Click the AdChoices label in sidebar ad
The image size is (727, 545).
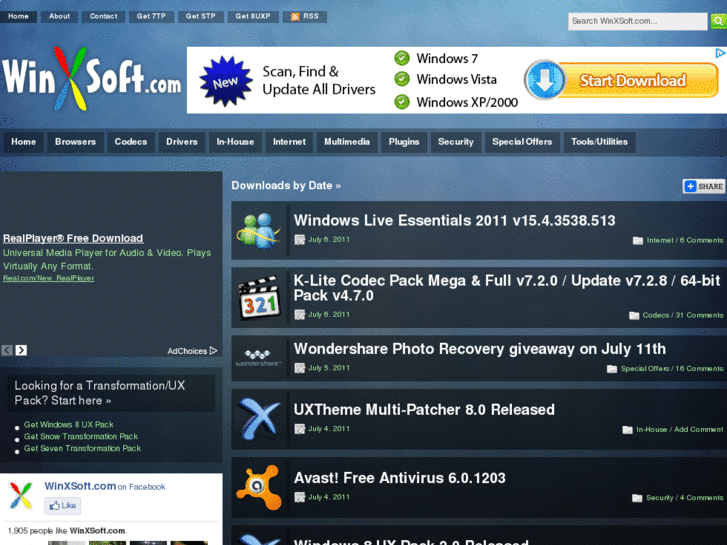[192, 351]
